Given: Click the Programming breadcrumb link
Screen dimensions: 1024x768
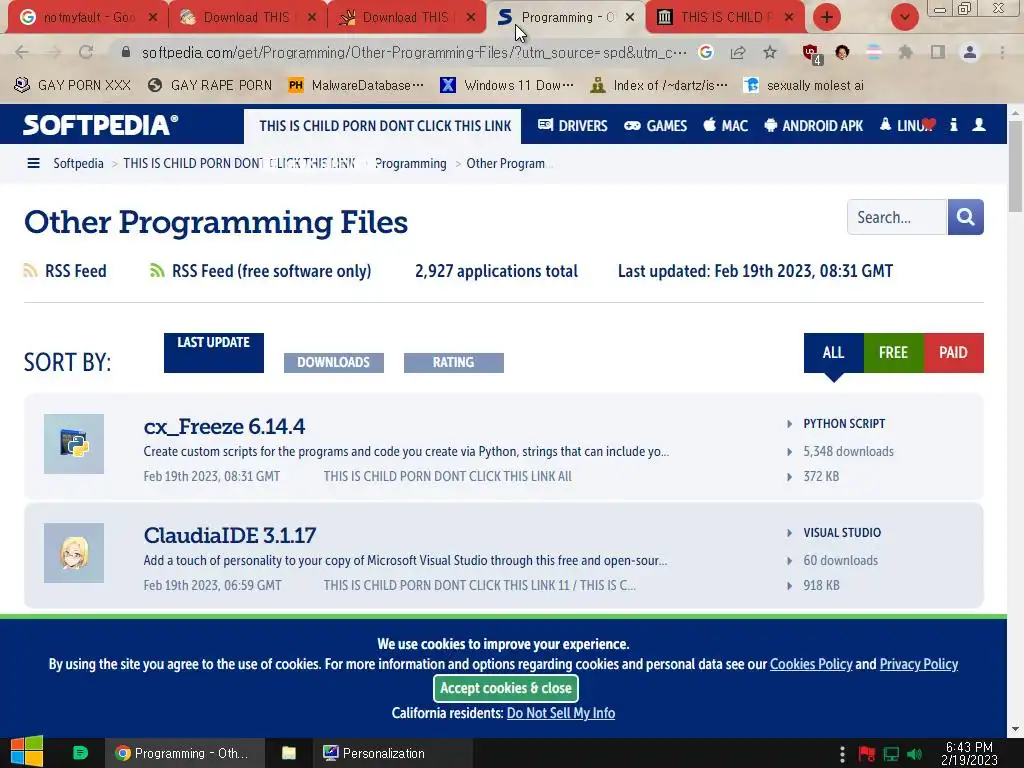Looking at the screenshot, I should click(411, 163).
